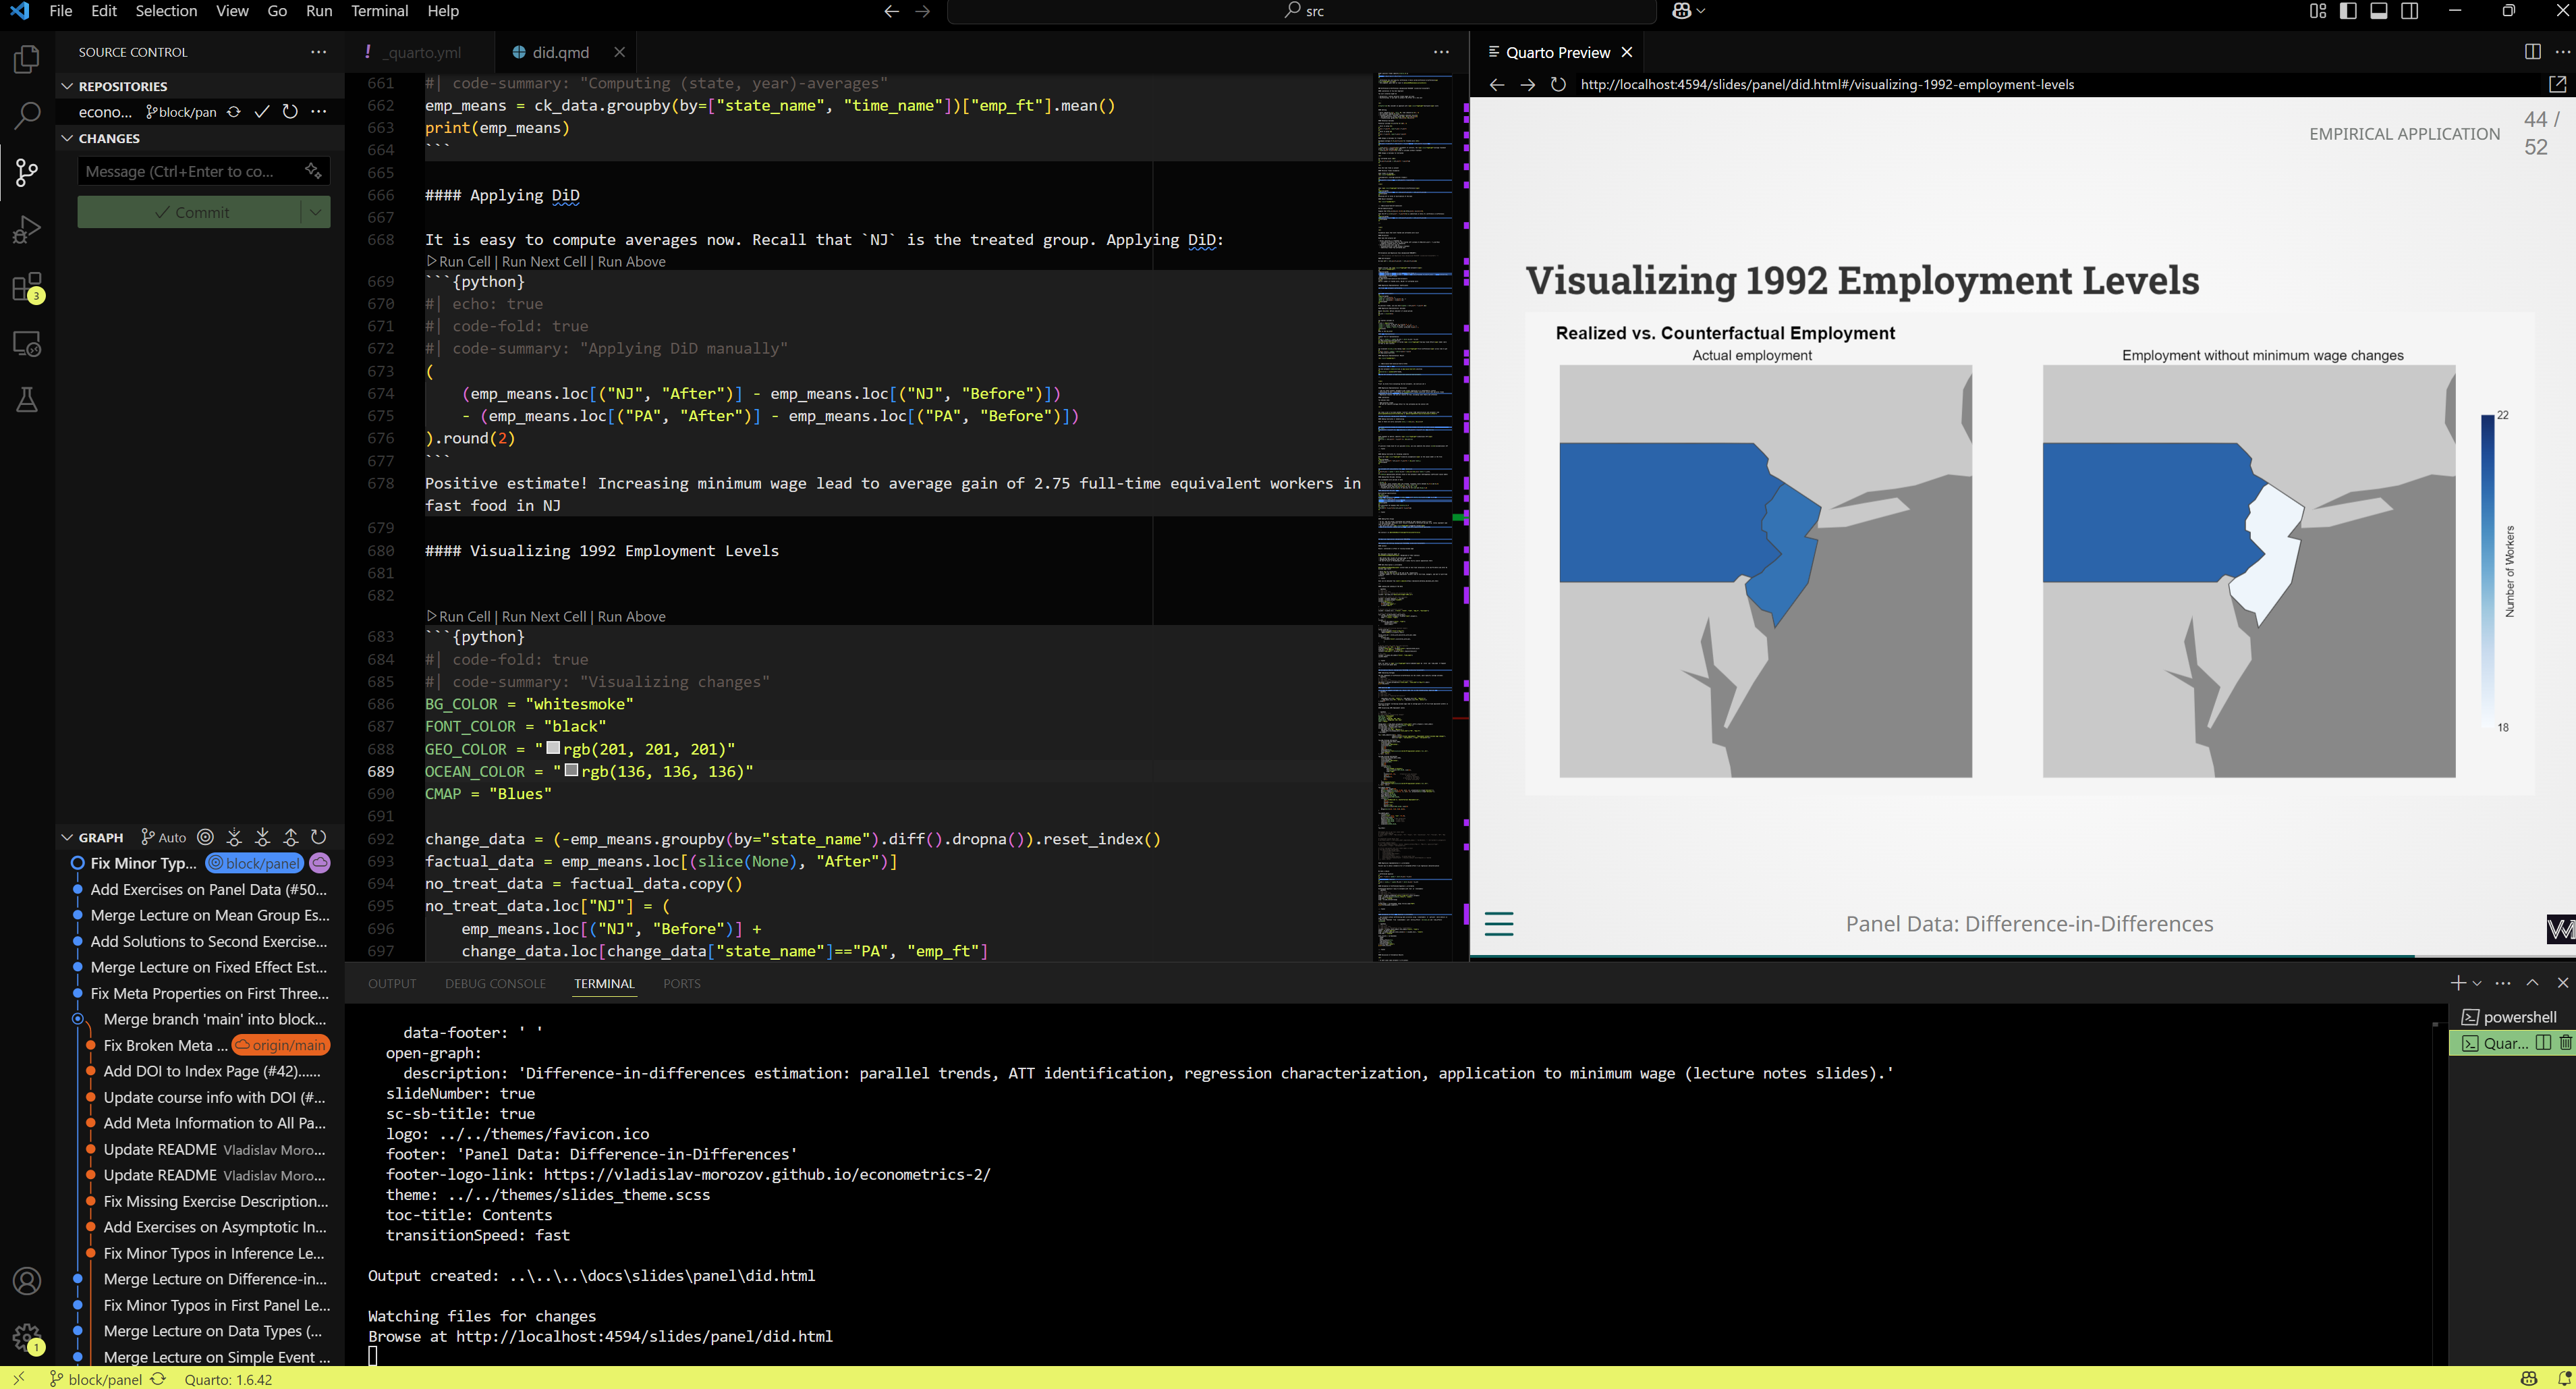The image size is (2576, 1389).
Task: Click the repository refresh icon
Action: [x=290, y=112]
